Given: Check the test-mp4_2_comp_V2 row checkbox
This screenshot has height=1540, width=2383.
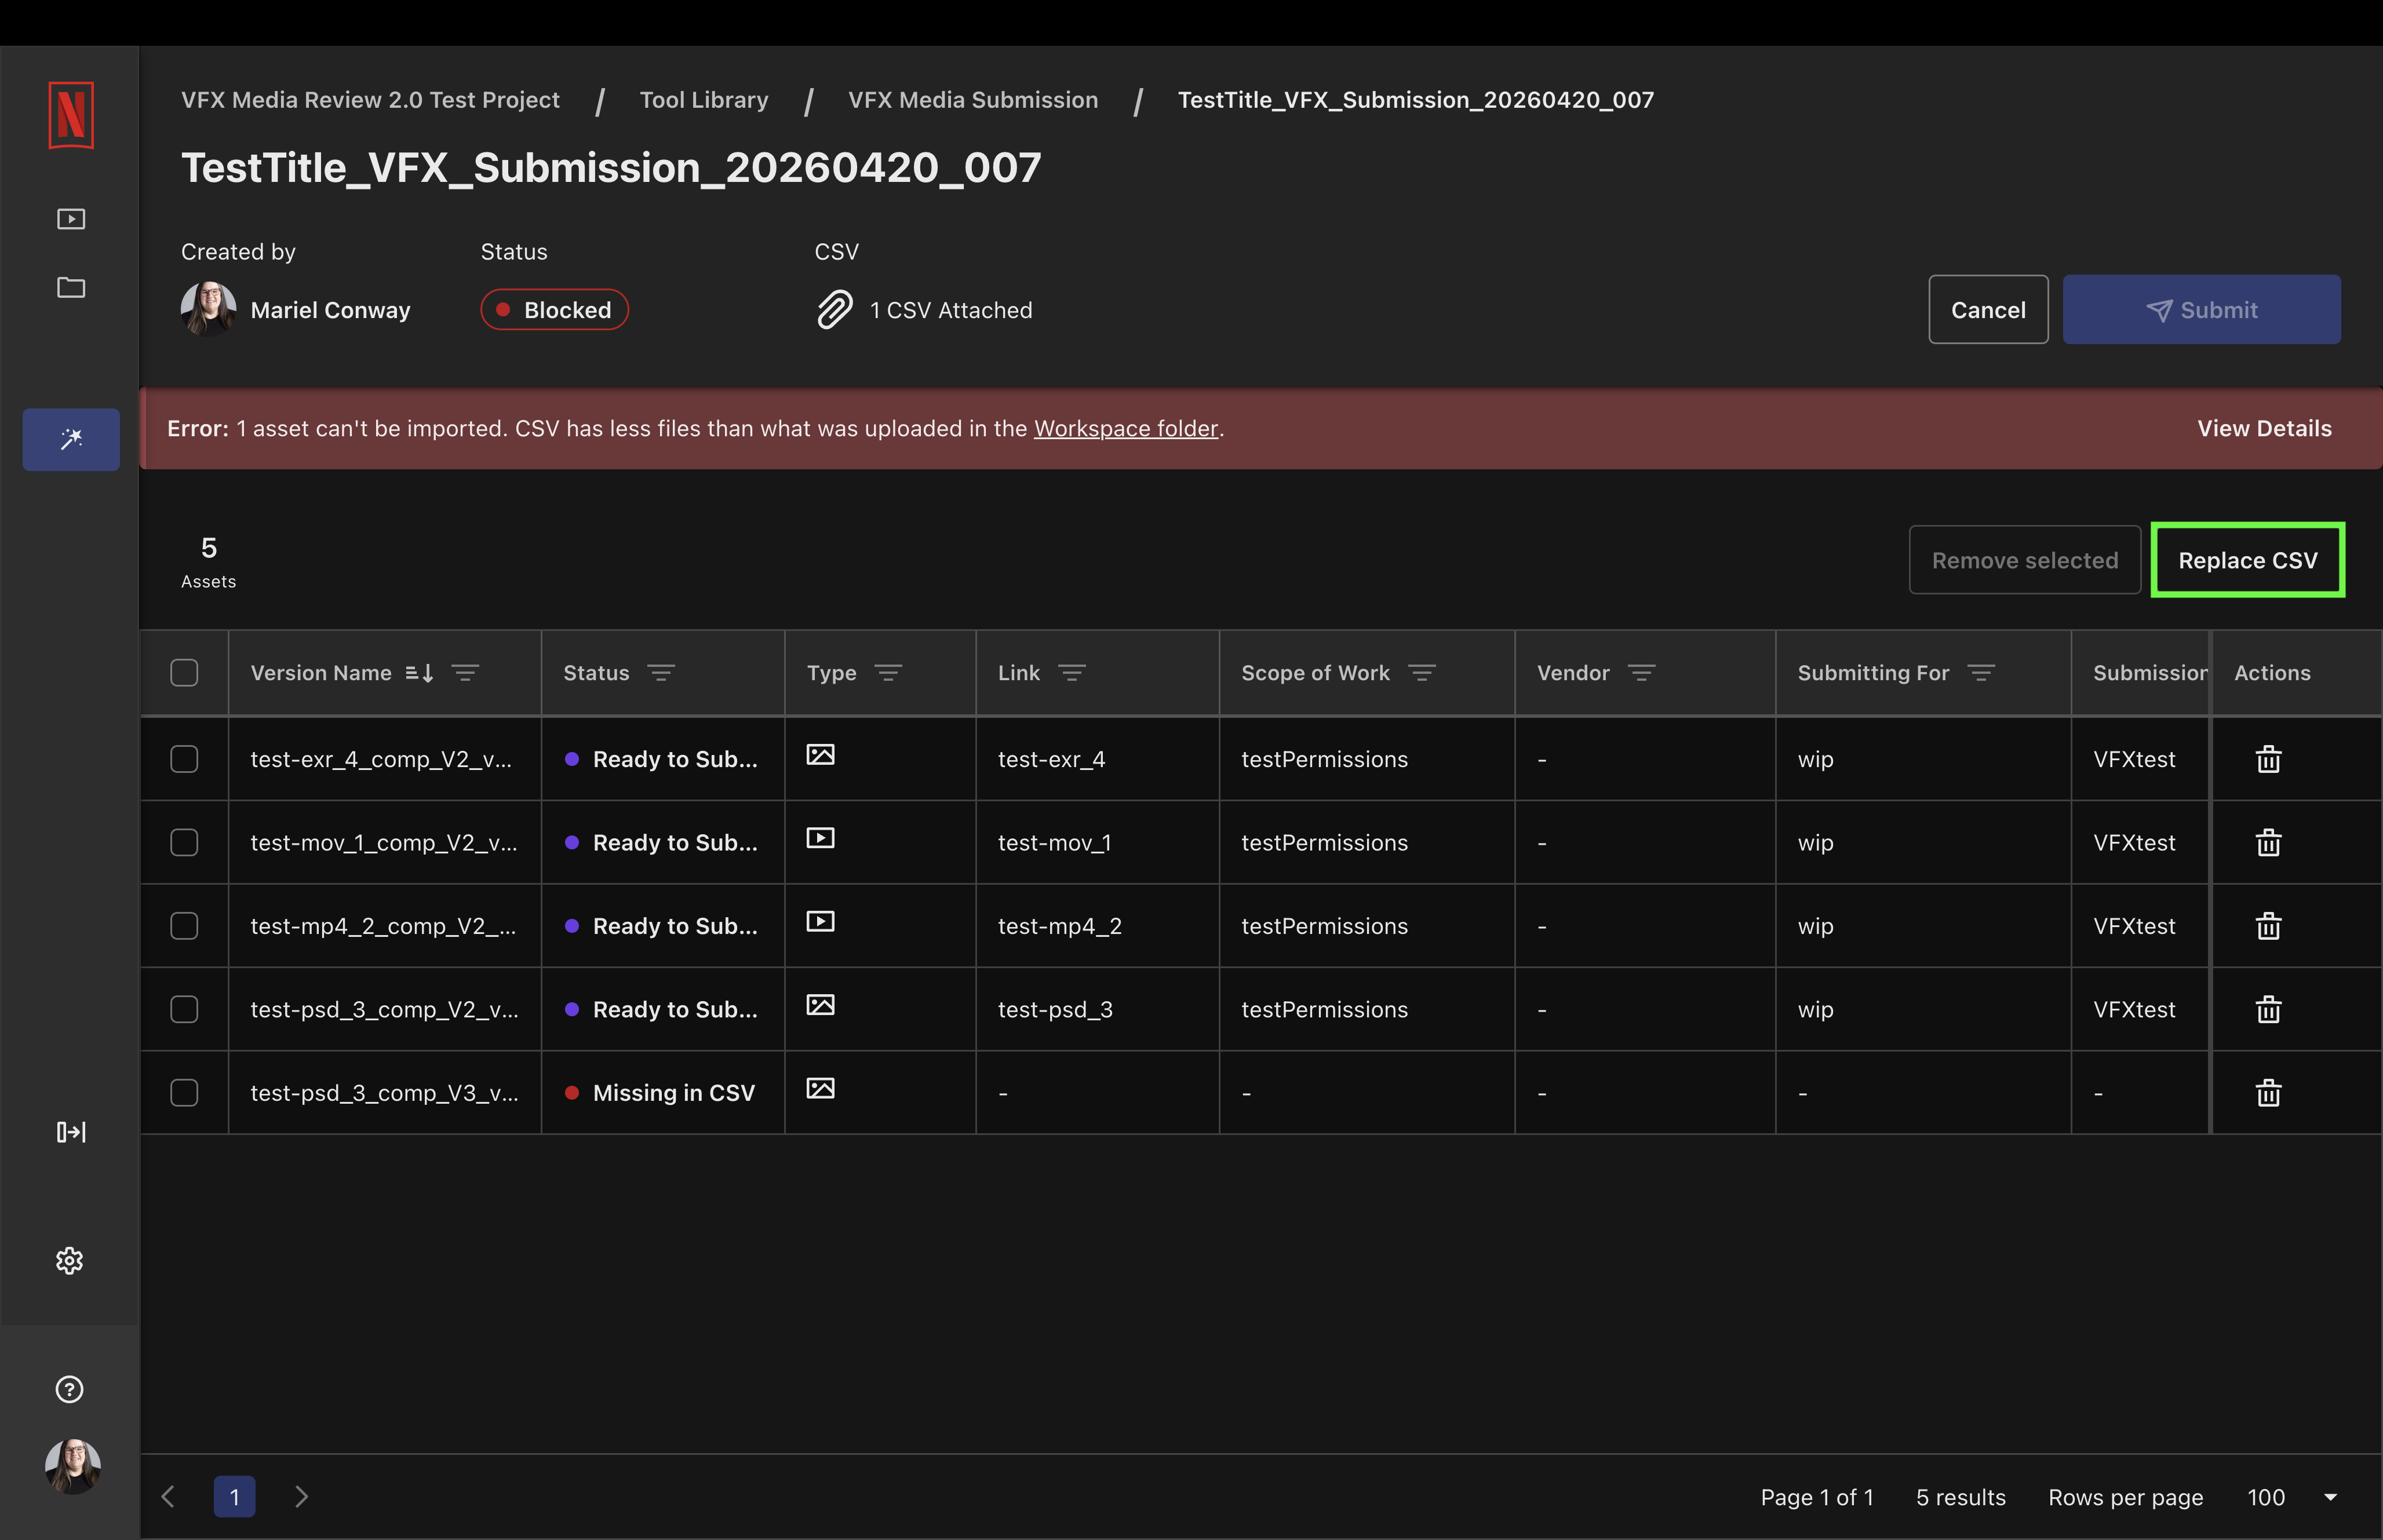Looking at the screenshot, I should coord(184,926).
